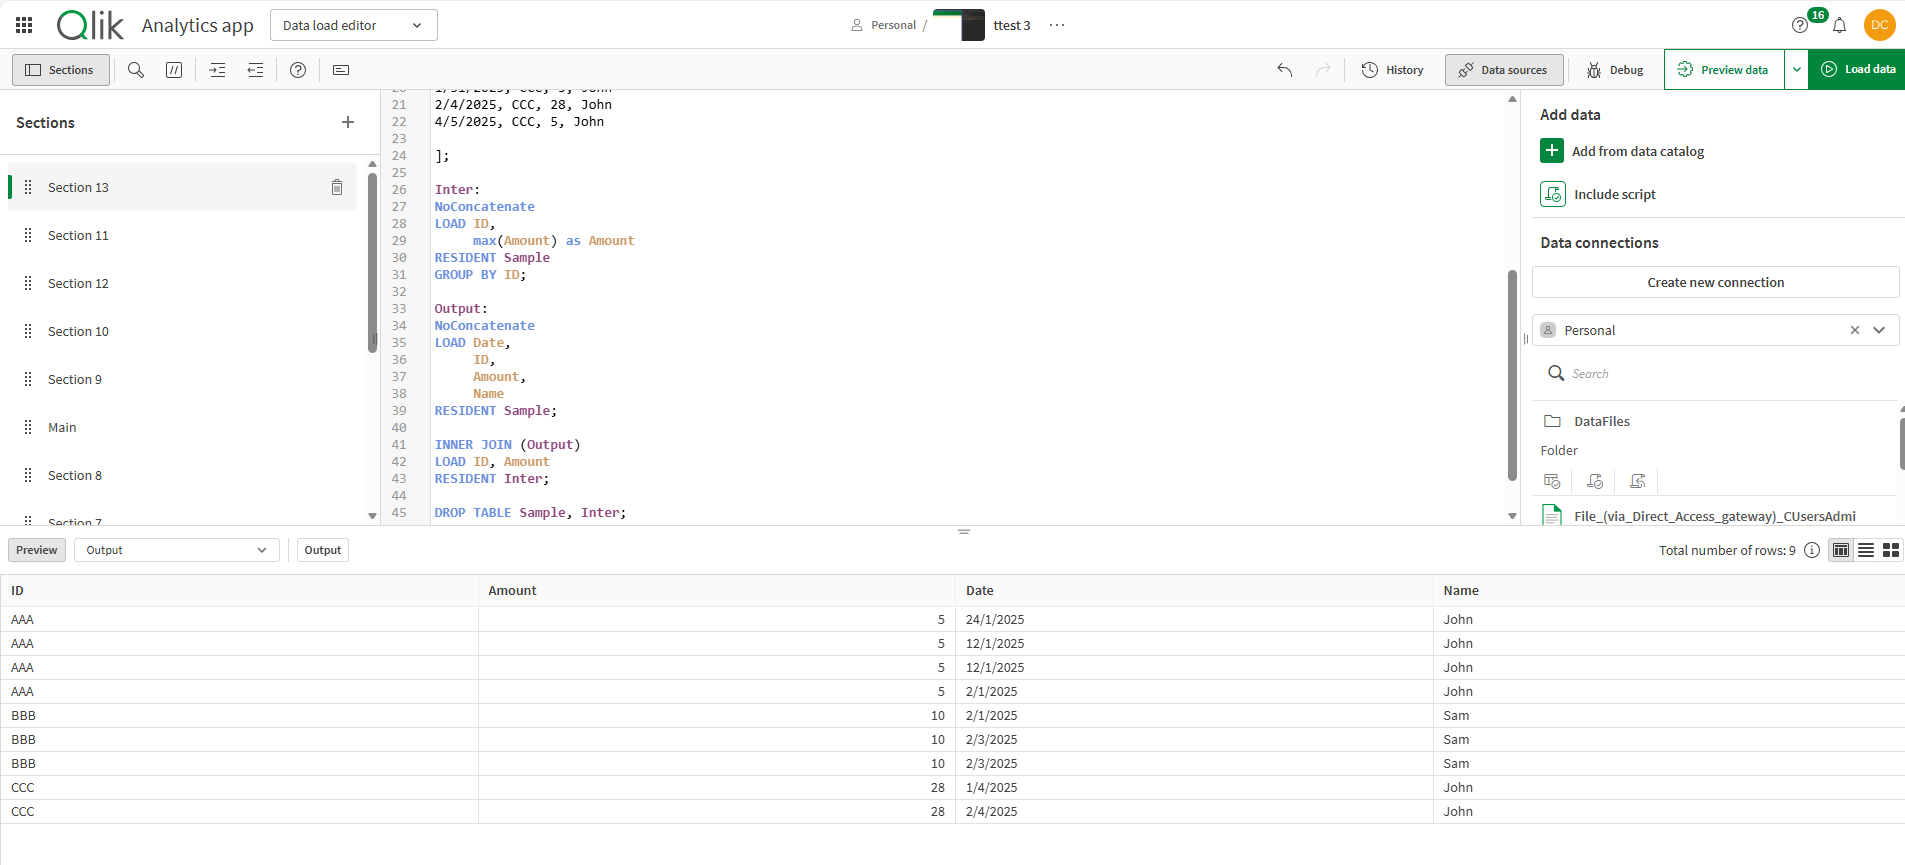1905x865 pixels.
Task: Toggle comment on the selected script line
Action: [x=174, y=70]
